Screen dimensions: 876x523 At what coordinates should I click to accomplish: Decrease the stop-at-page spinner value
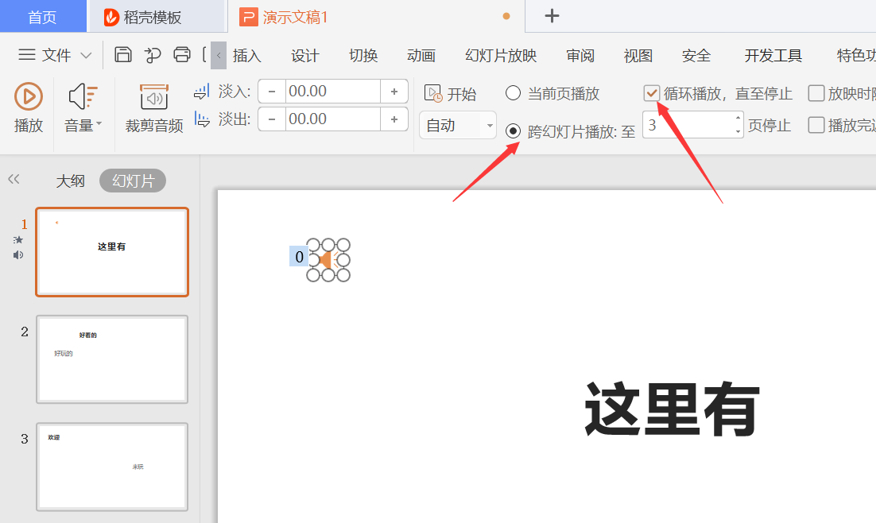coord(738,131)
